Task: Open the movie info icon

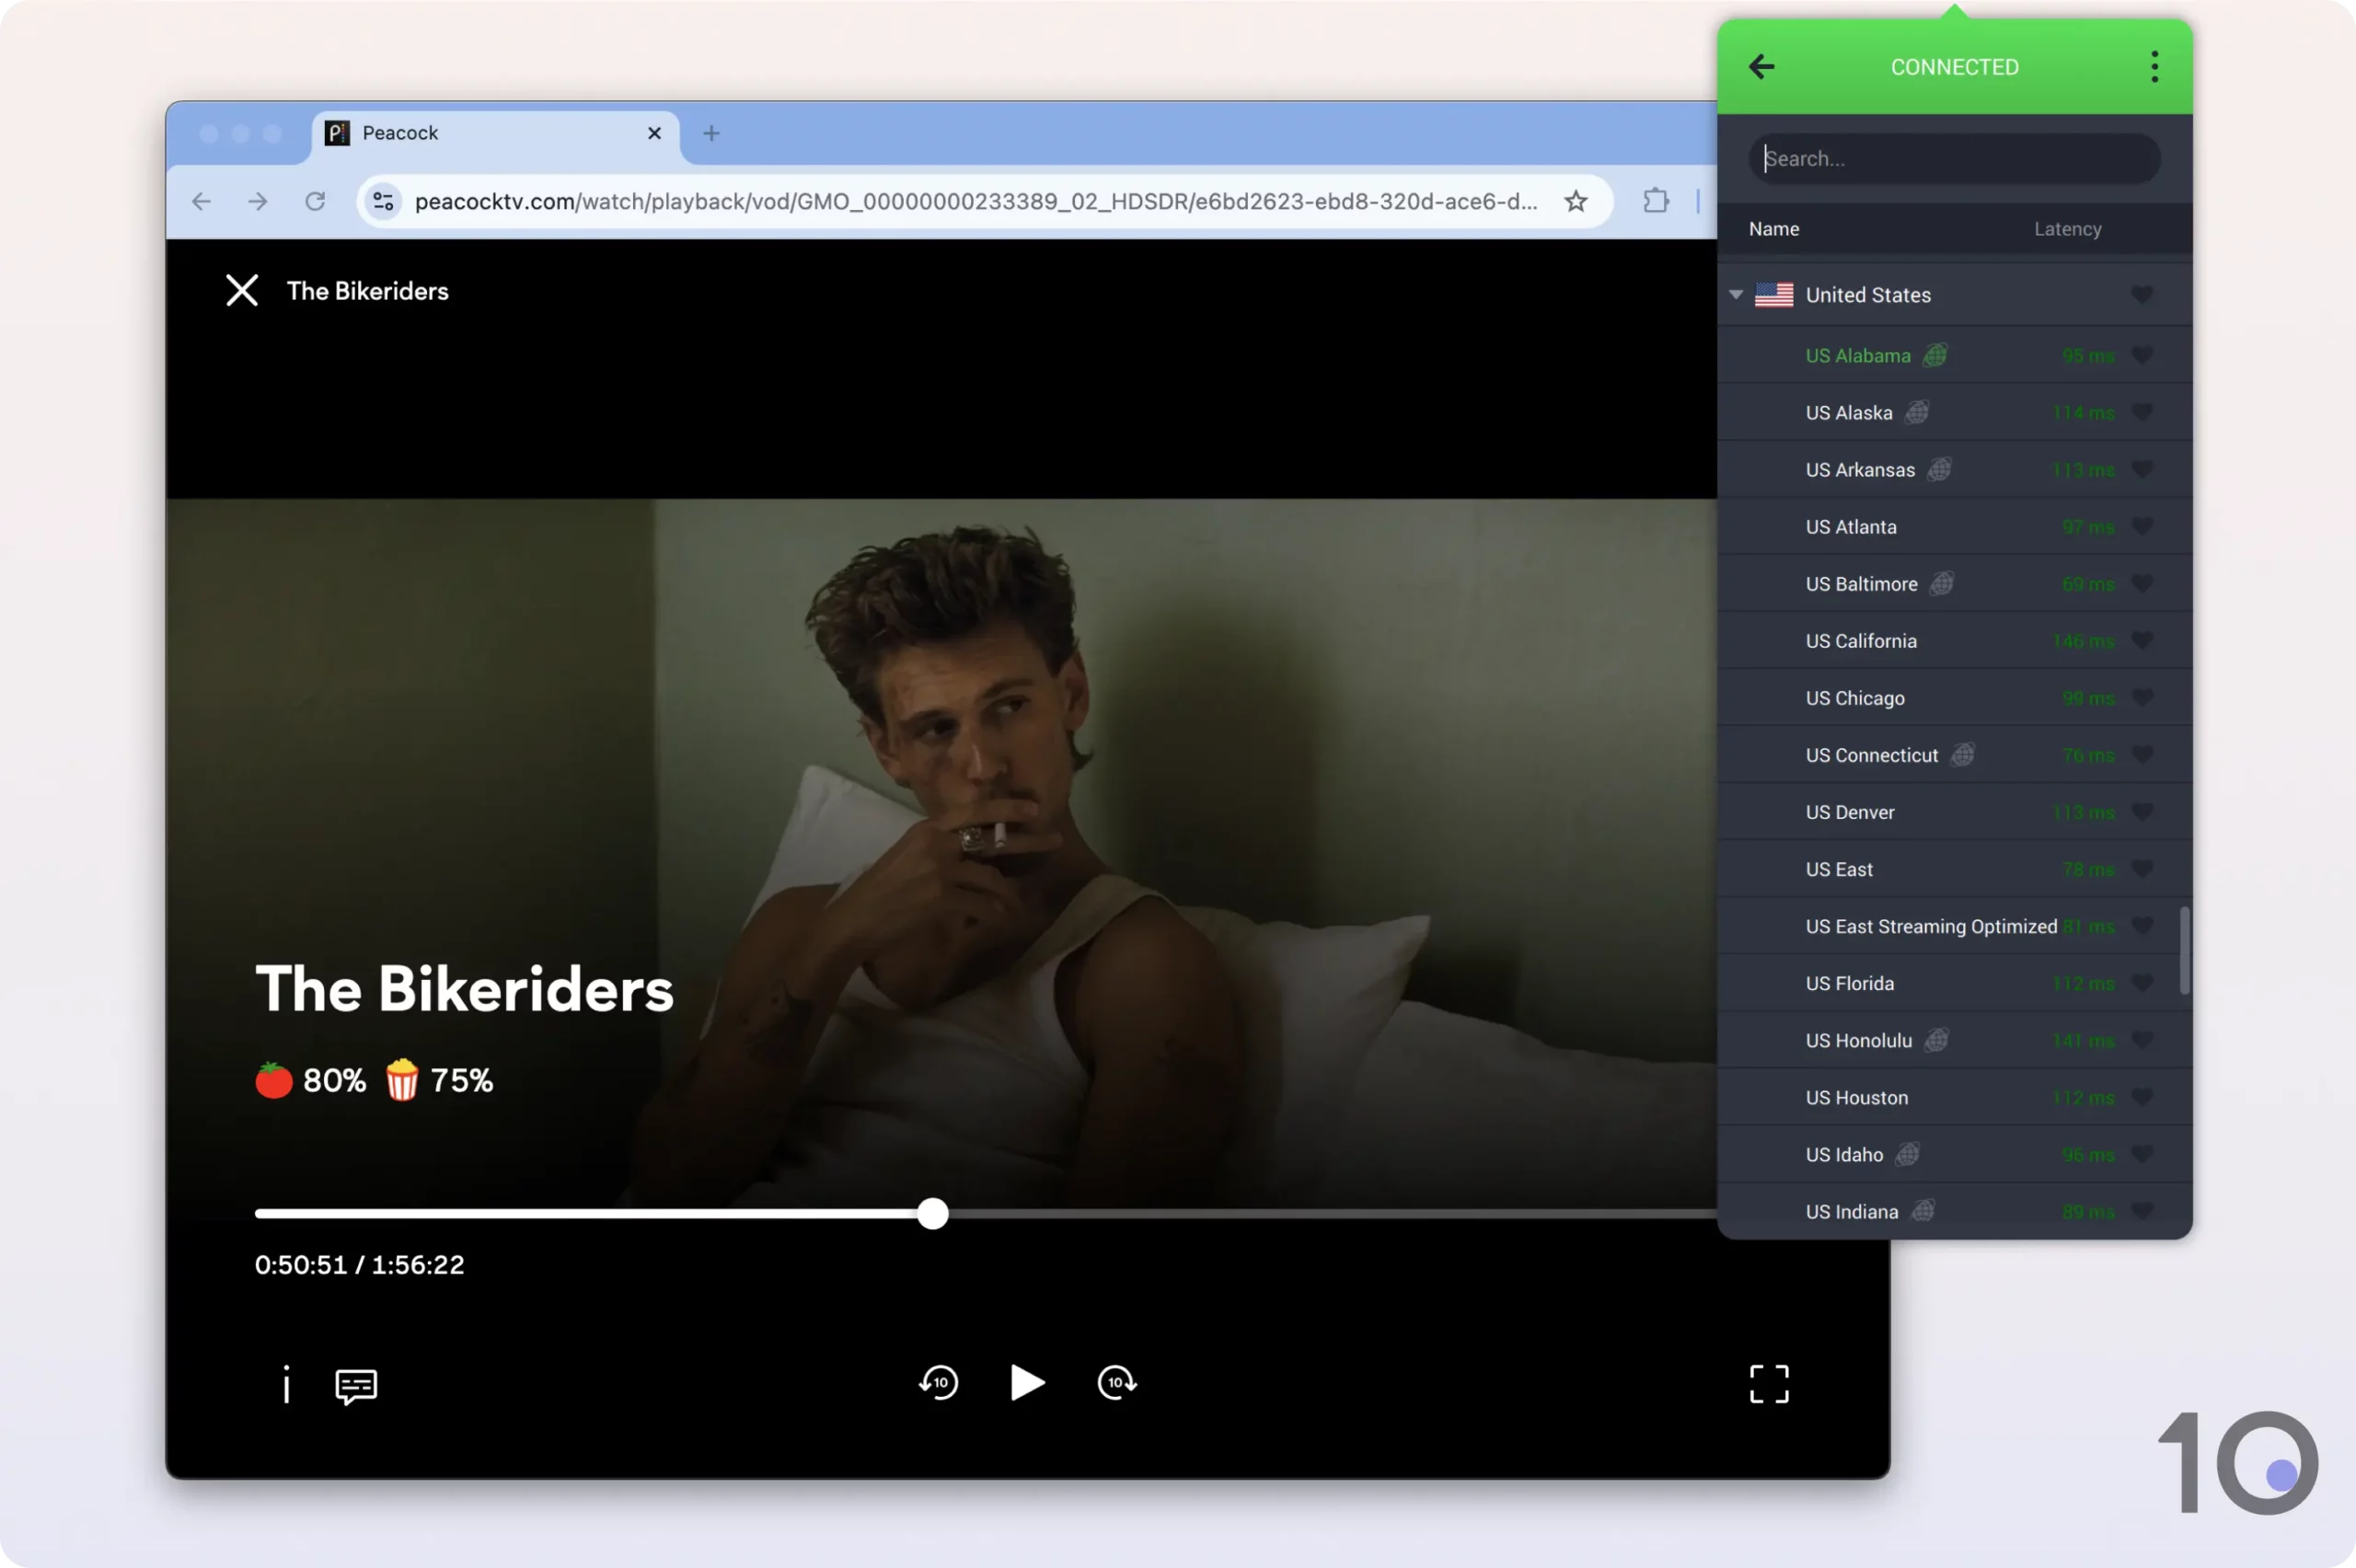Action: pos(286,1384)
